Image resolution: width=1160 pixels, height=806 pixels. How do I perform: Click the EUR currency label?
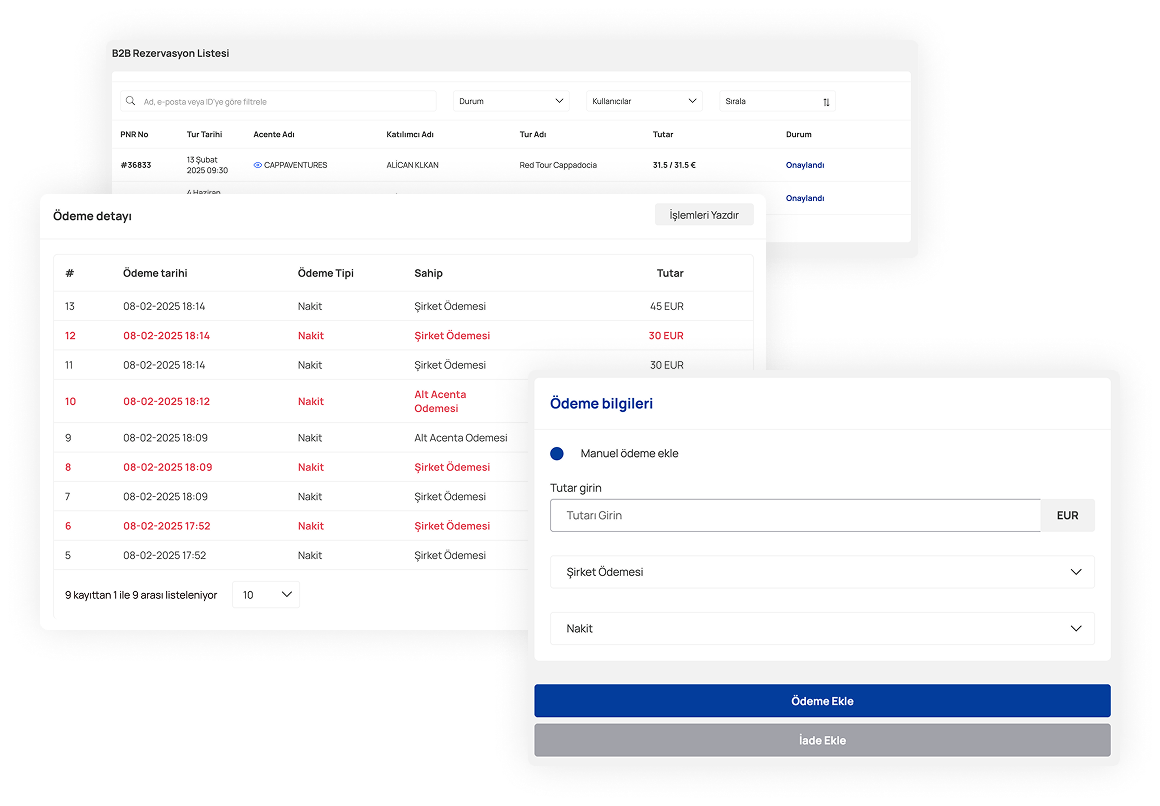tap(1067, 515)
